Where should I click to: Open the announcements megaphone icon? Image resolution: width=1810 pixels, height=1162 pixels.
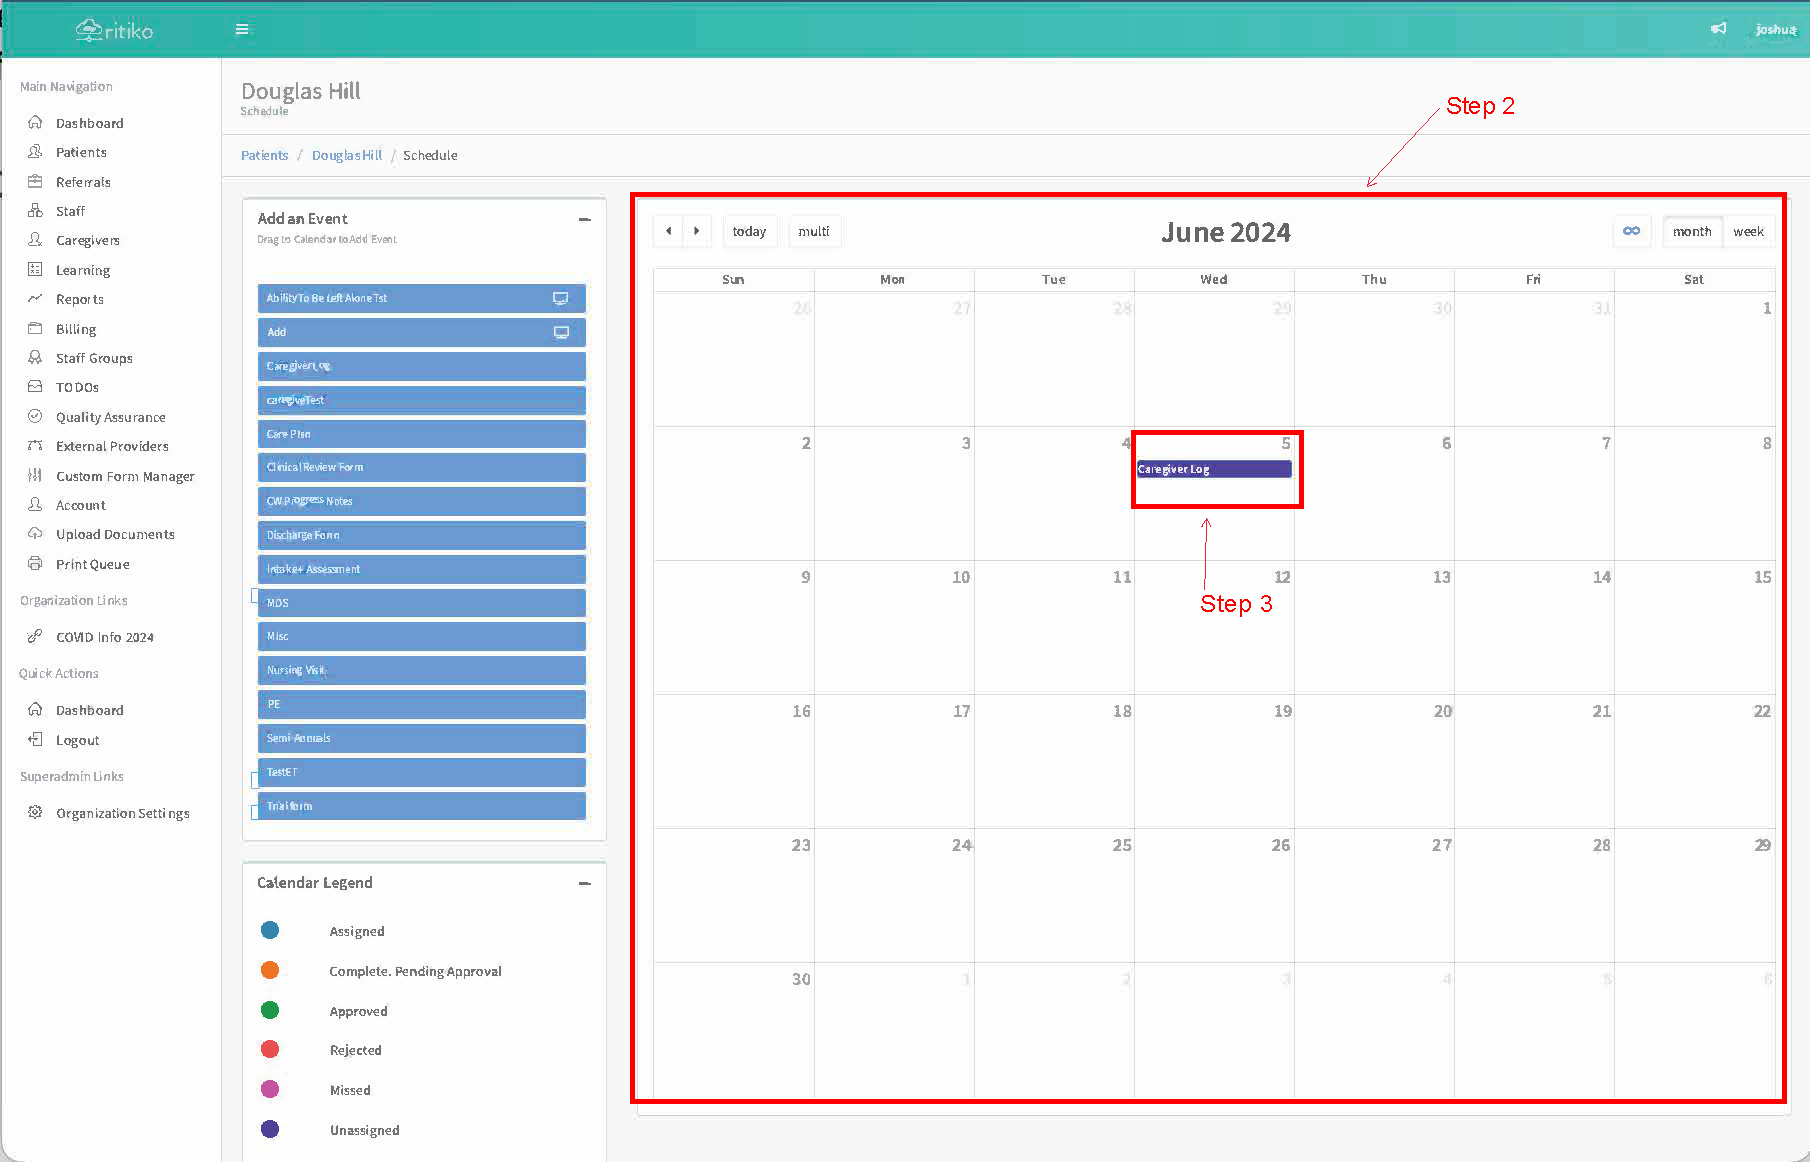click(x=1718, y=29)
